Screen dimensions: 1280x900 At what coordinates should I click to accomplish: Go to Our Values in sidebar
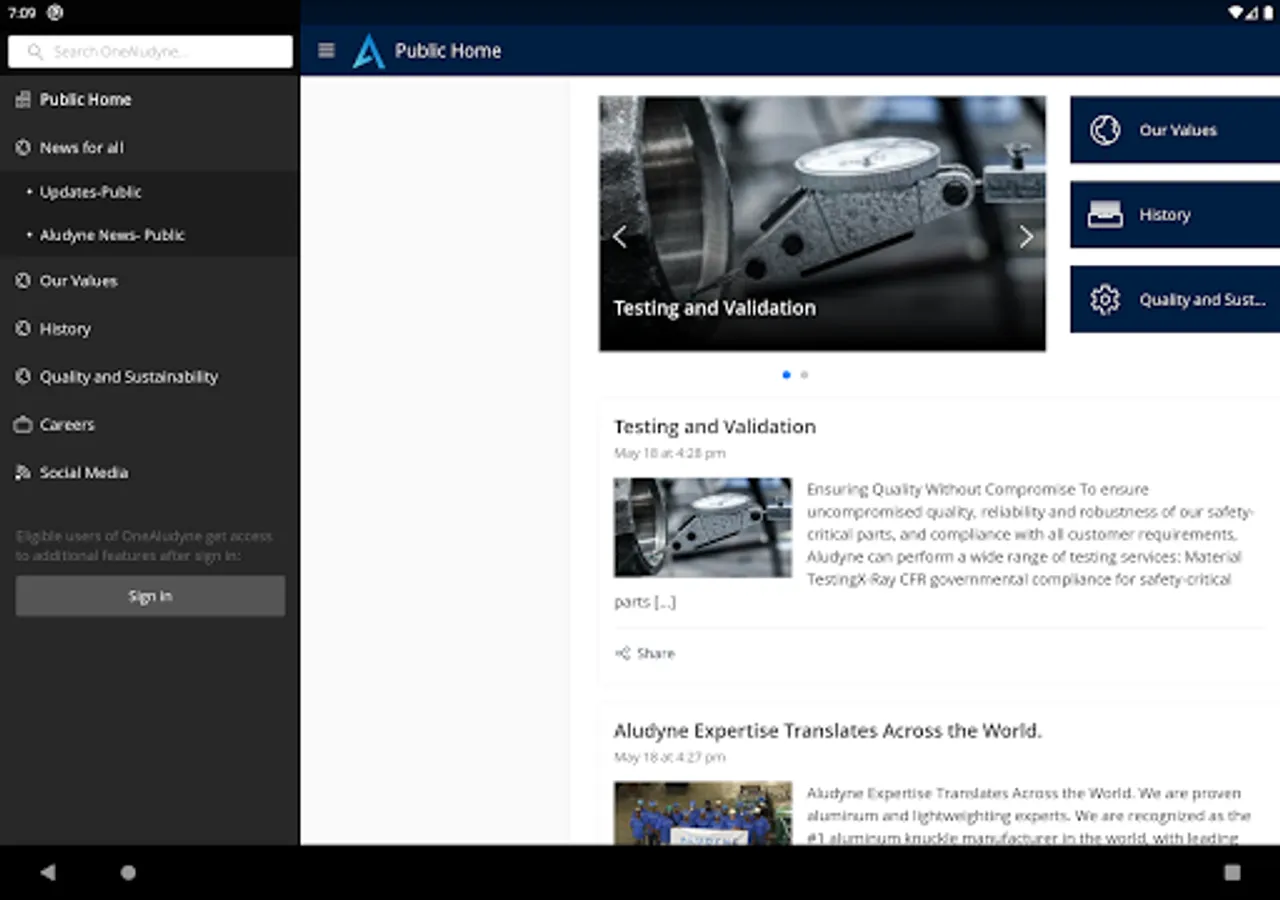[x=150, y=281]
